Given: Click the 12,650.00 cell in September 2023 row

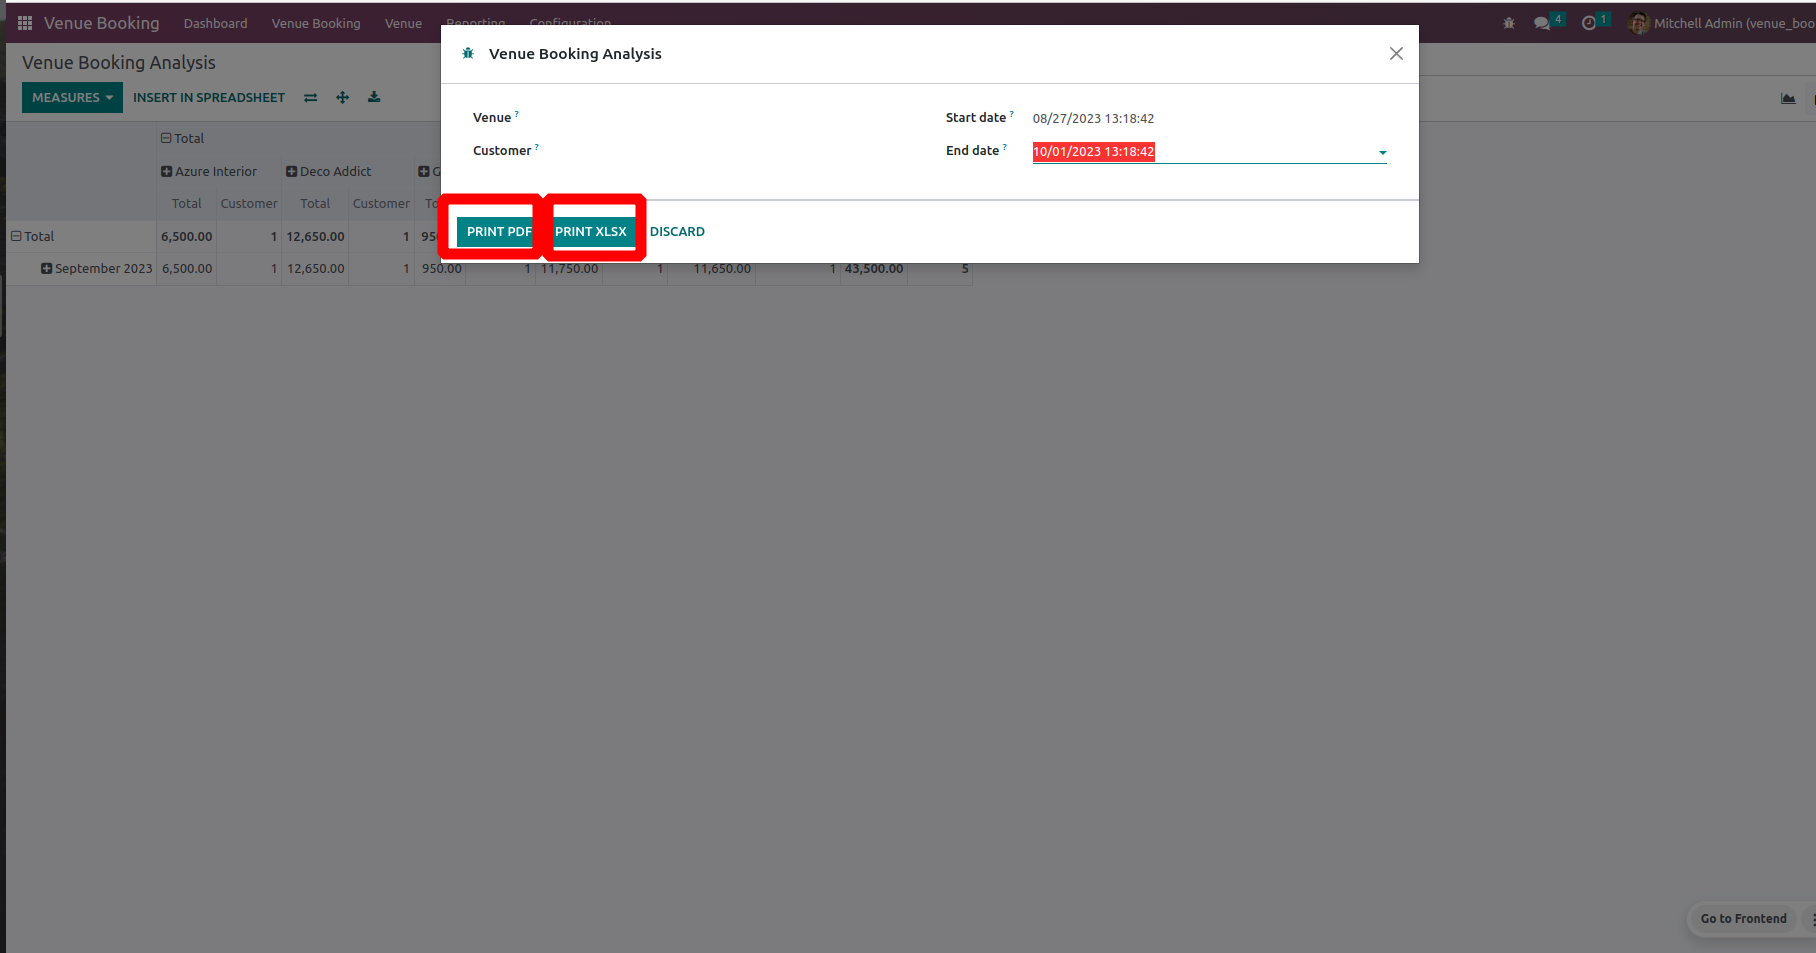Looking at the screenshot, I should pos(316,268).
